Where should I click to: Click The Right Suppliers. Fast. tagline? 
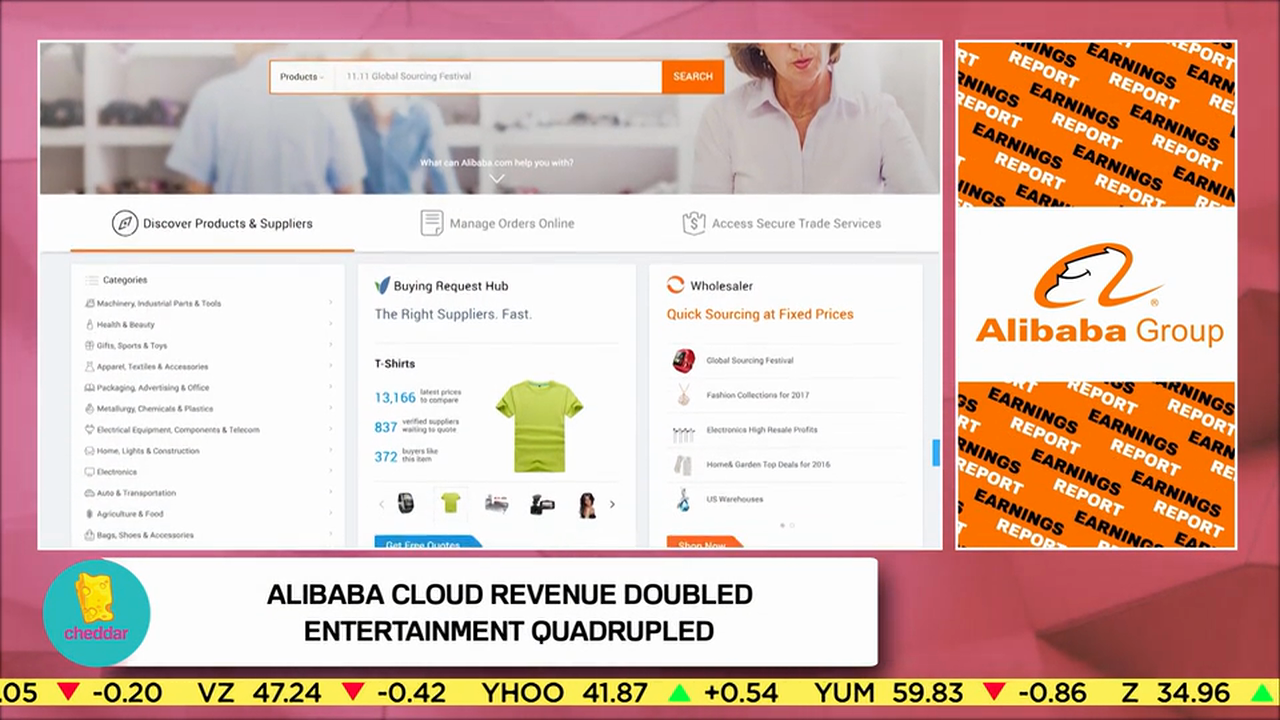453,314
